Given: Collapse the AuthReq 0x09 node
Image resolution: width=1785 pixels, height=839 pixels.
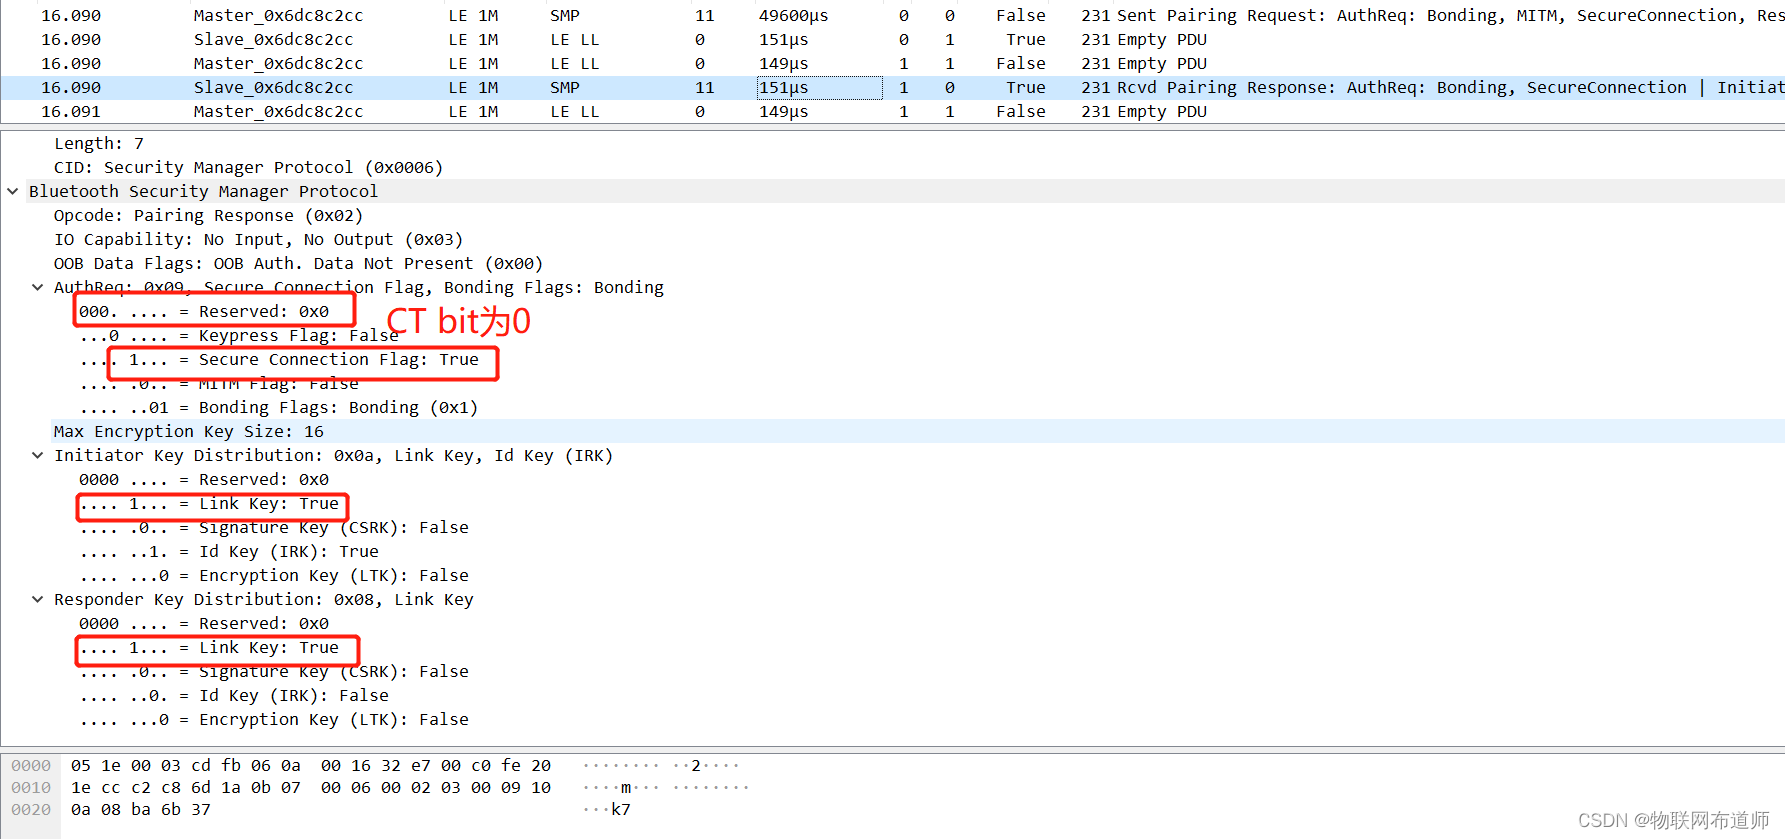Looking at the screenshot, I should point(38,287).
